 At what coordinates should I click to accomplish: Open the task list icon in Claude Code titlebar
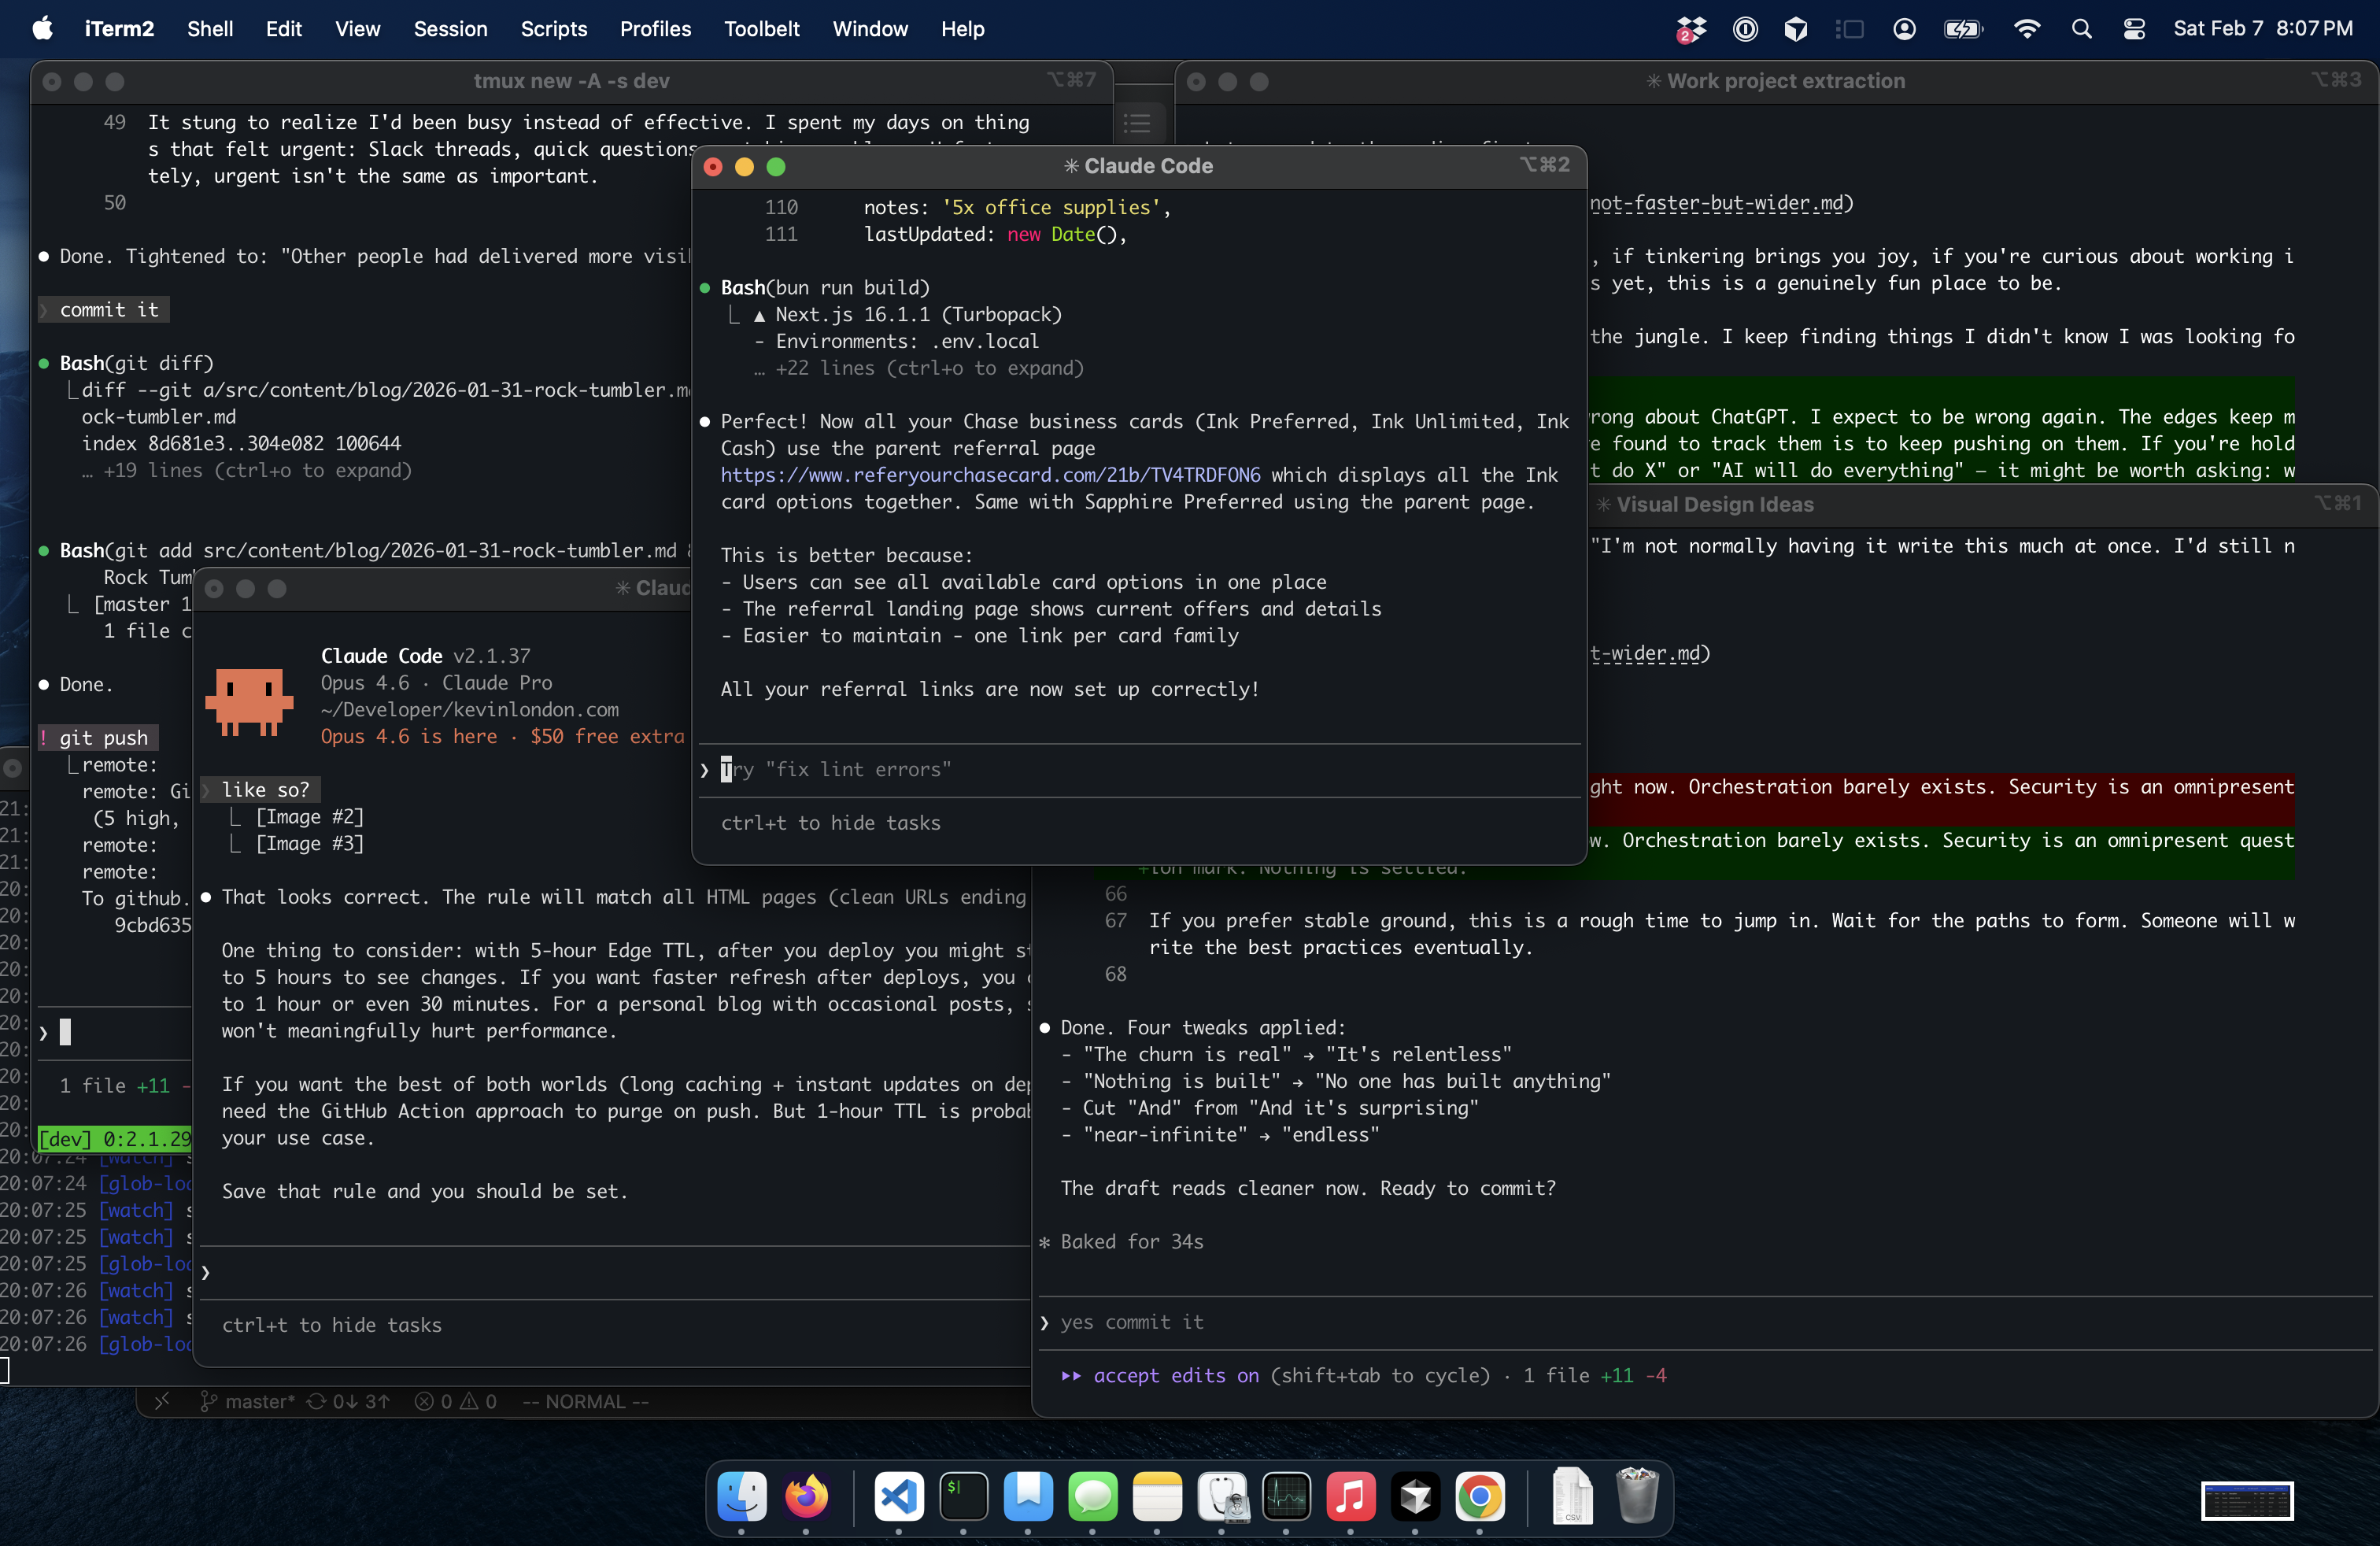coord(1139,124)
